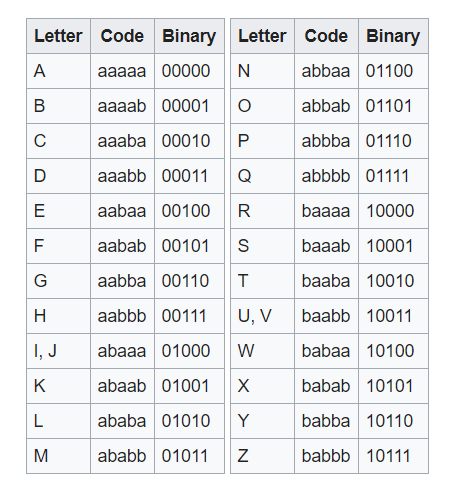This screenshot has width=462, height=497.
Task: Select binary value 01111 for Q
Action: tap(393, 176)
